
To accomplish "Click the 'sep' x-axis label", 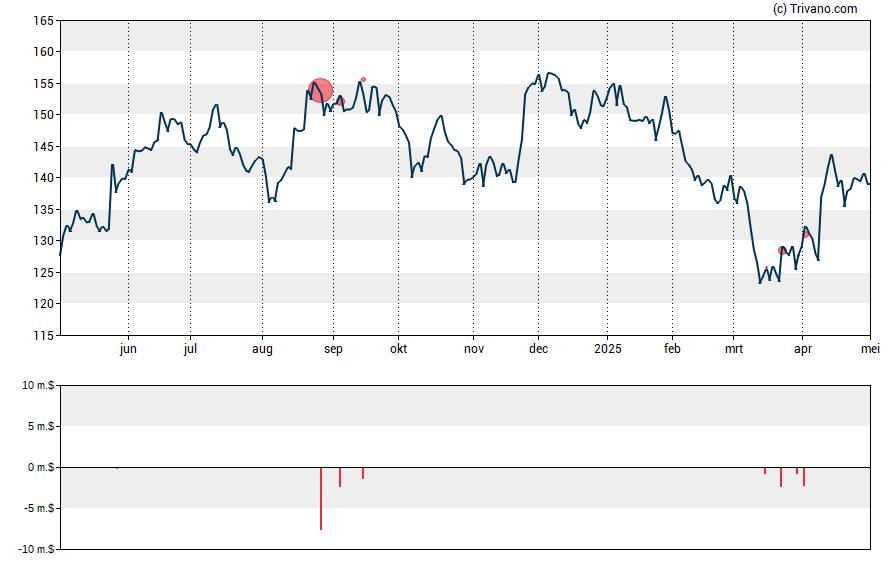I will click(x=334, y=349).
